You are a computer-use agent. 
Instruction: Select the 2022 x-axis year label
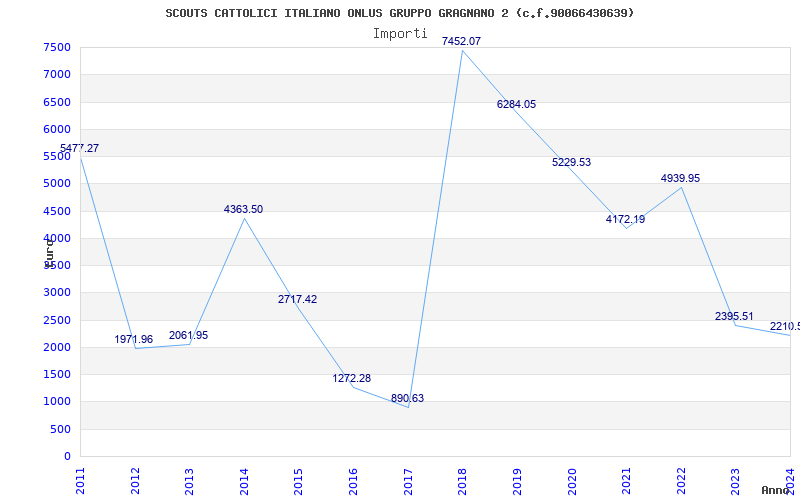coord(681,481)
